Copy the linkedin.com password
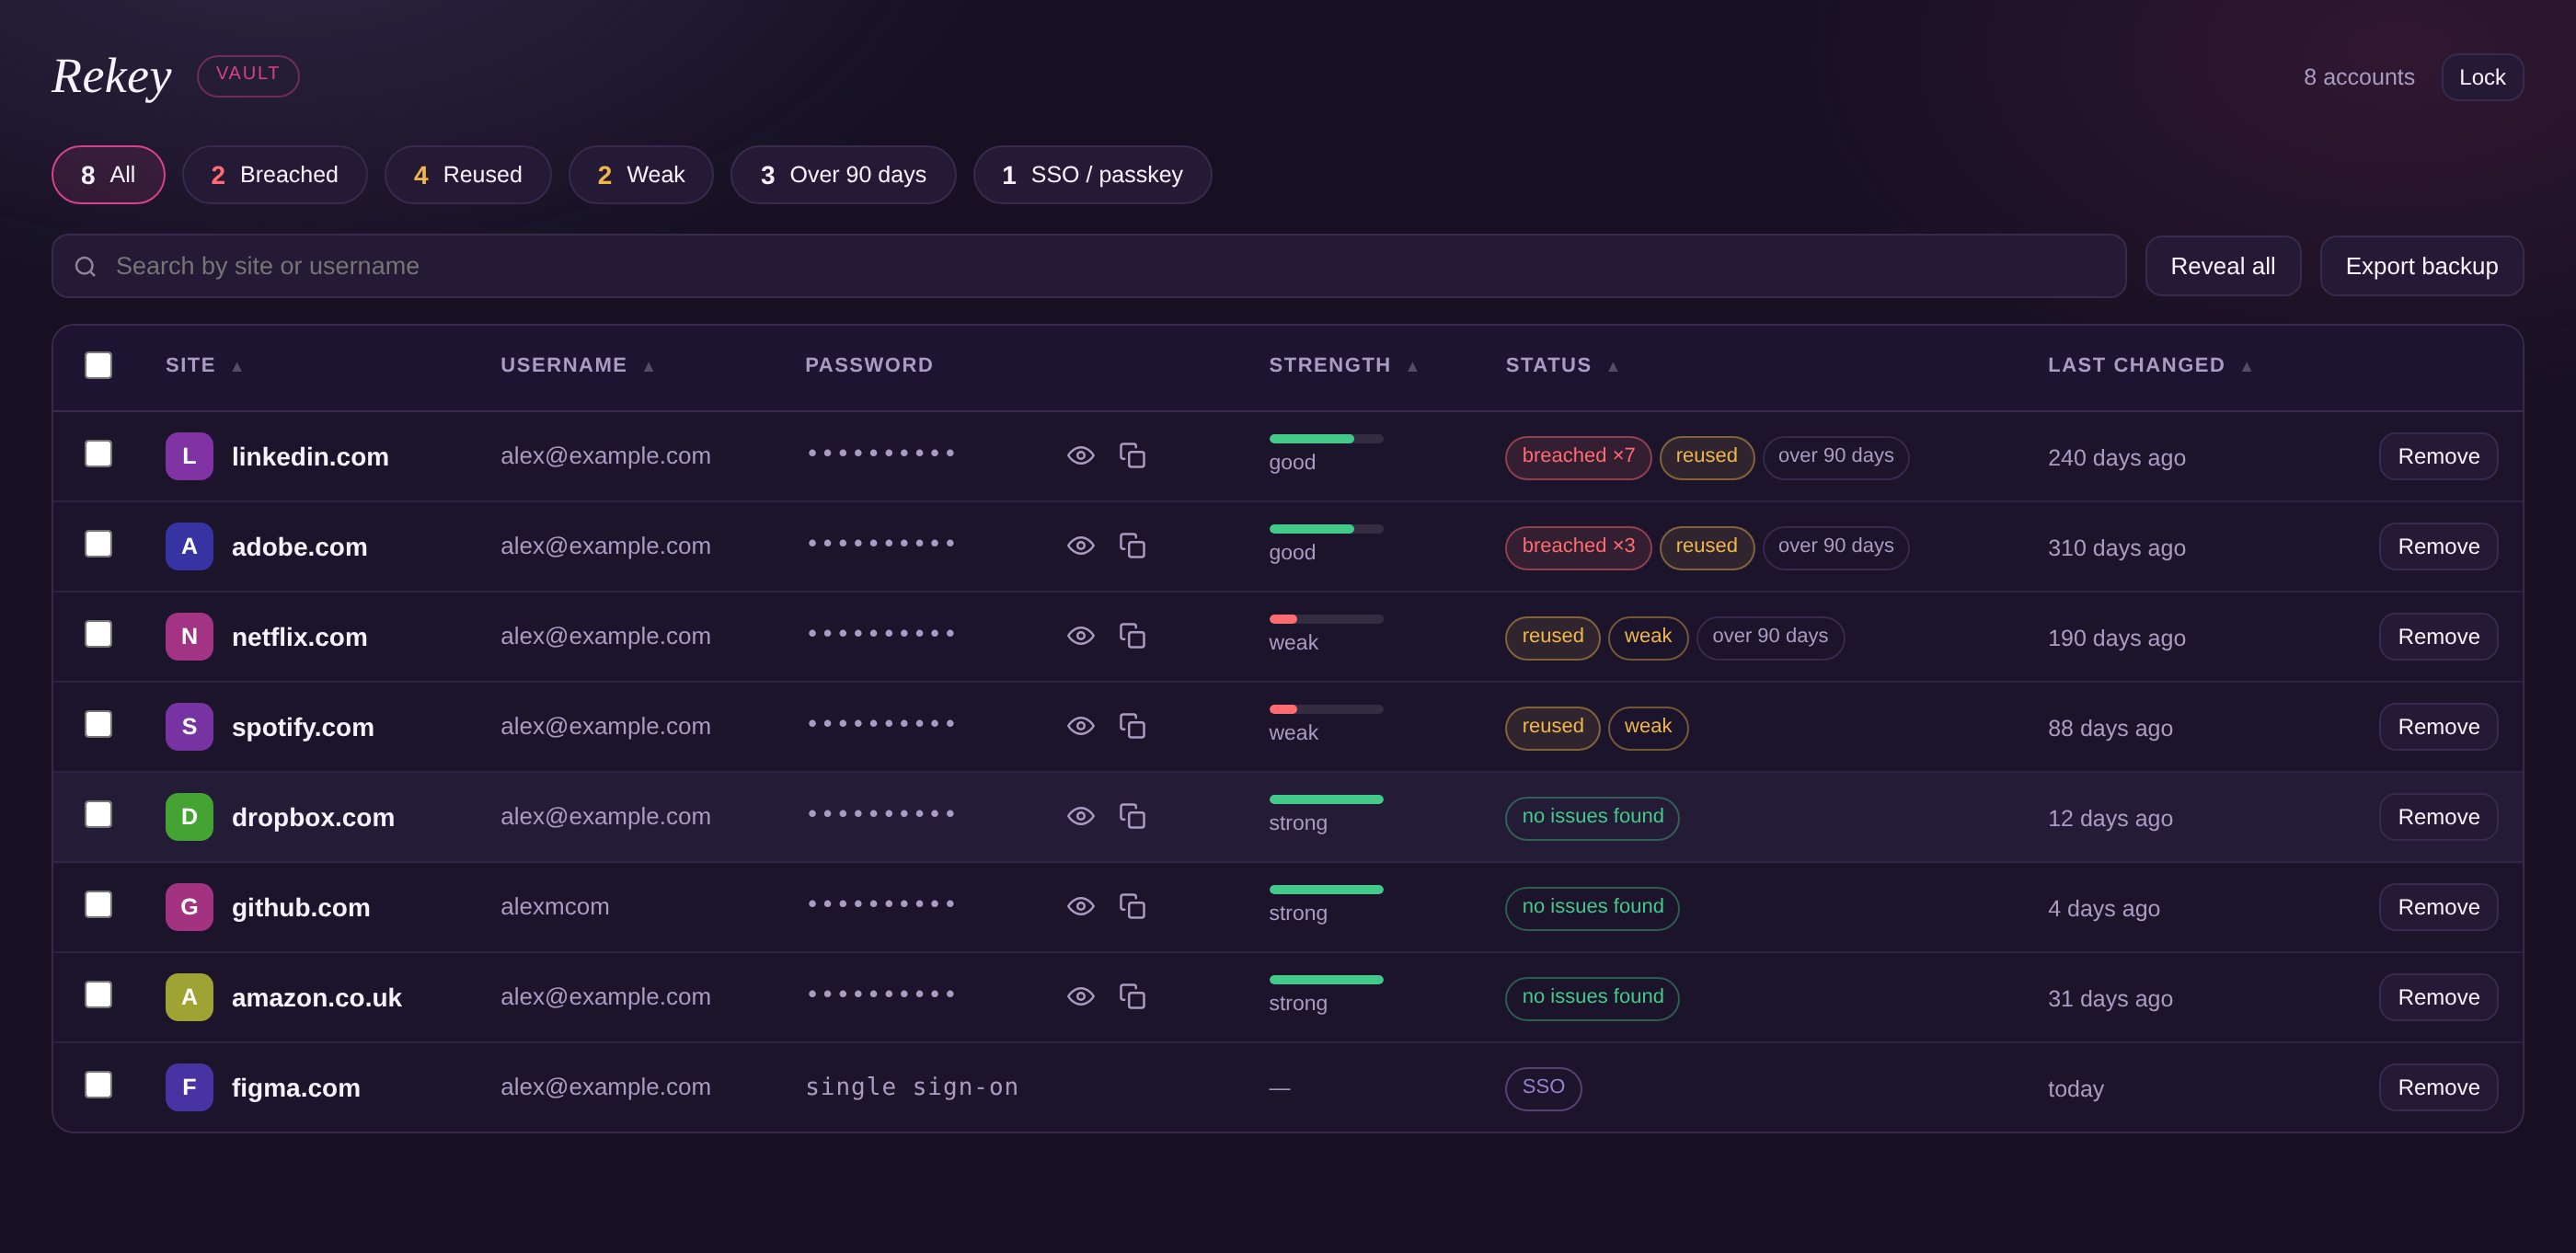Image resolution: width=2576 pixels, height=1253 pixels. [1132, 456]
